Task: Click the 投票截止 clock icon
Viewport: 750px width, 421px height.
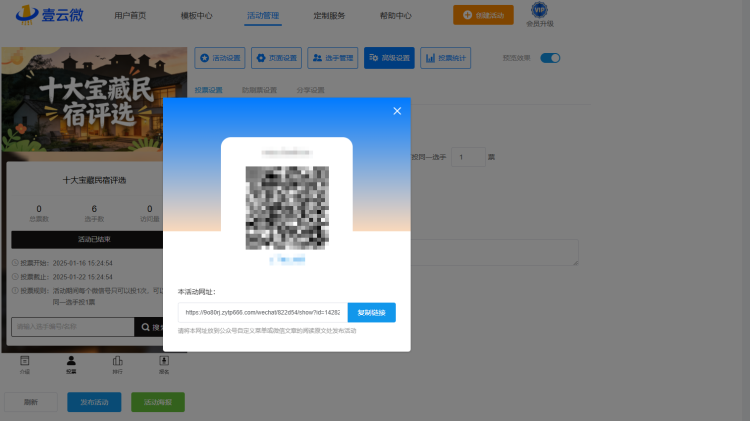Action: click(x=15, y=277)
